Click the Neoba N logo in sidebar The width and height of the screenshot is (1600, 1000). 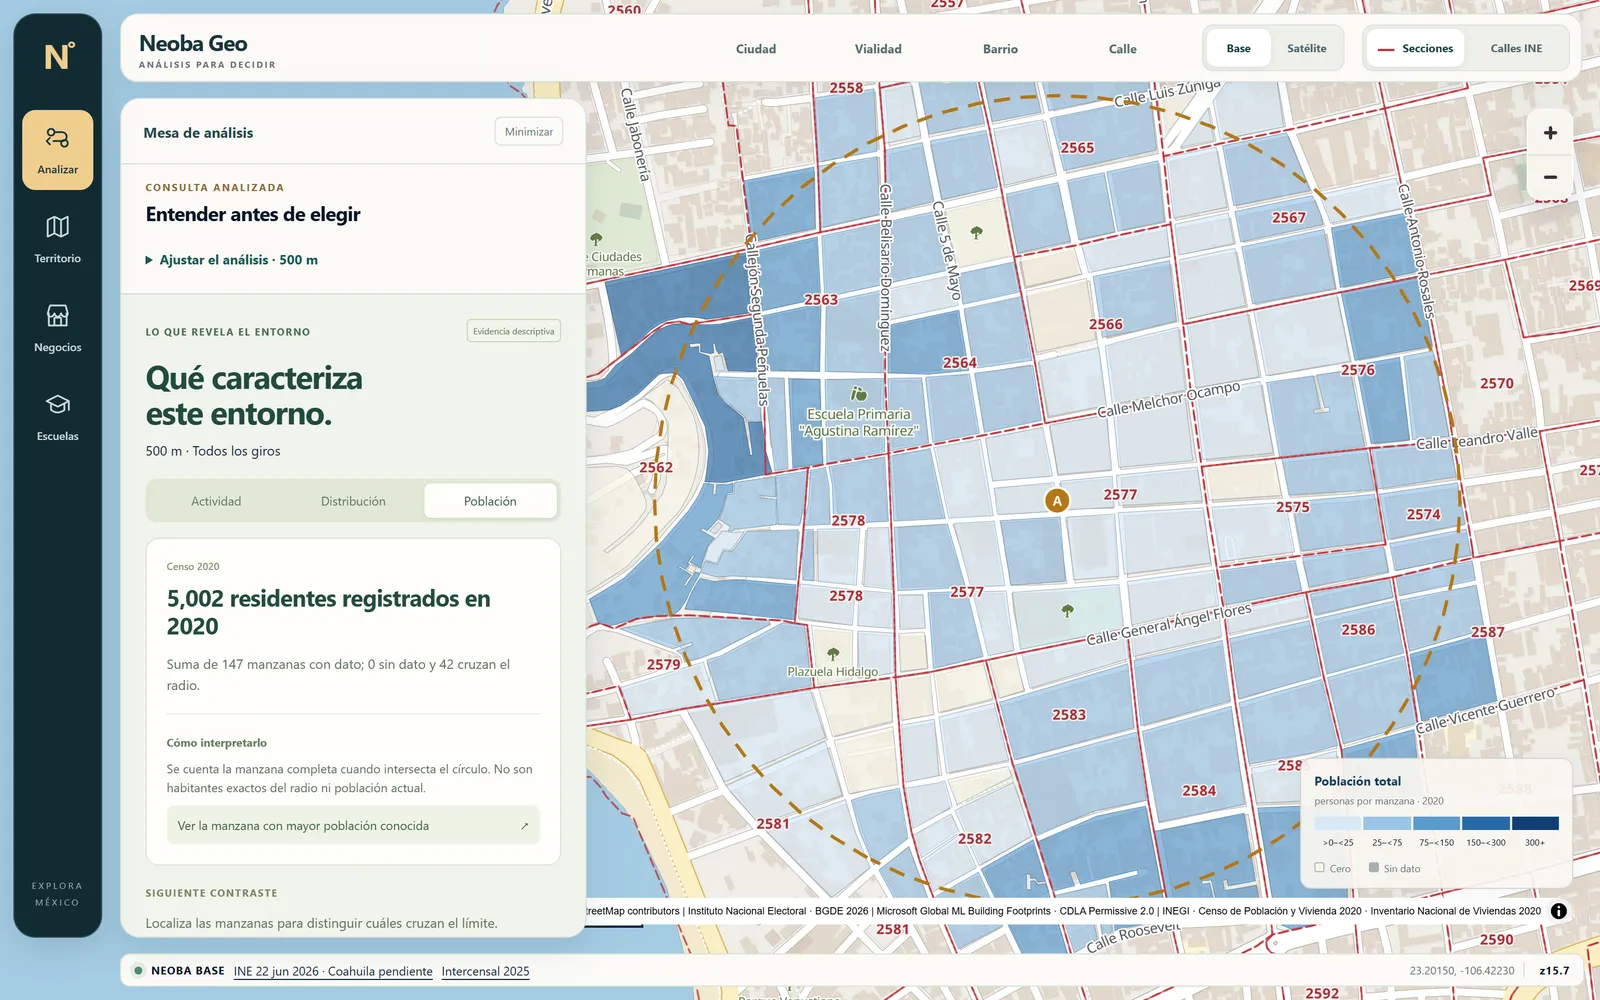tap(58, 56)
